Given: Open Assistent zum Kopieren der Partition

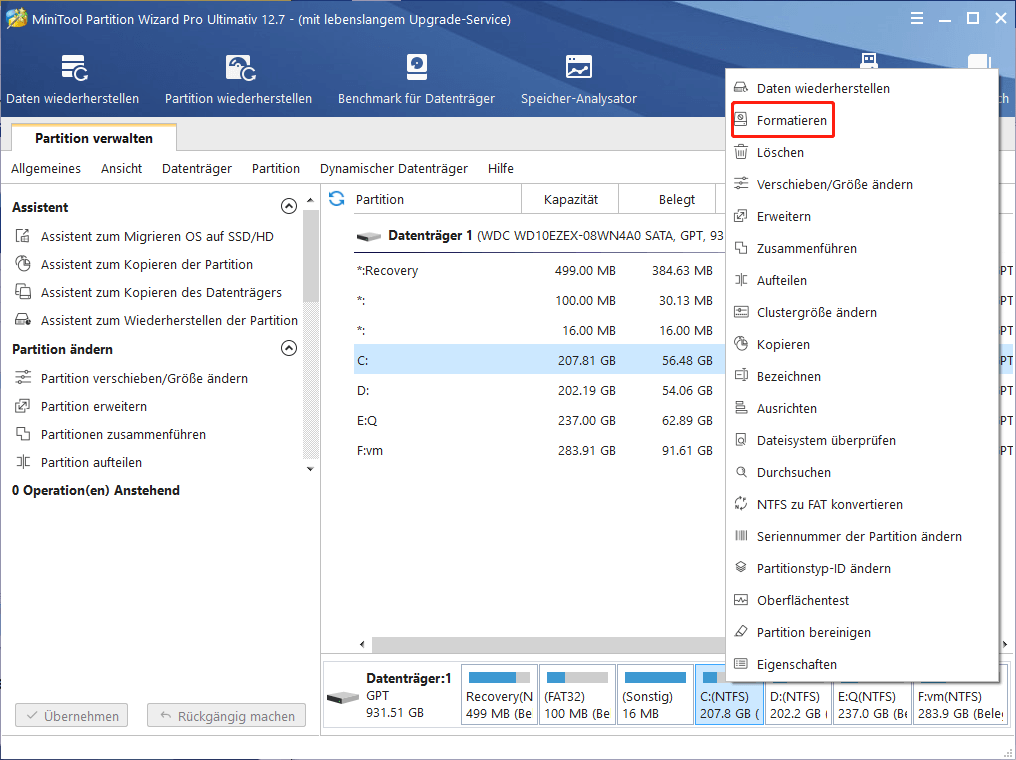Looking at the screenshot, I should pyautogui.click(x=146, y=265).
